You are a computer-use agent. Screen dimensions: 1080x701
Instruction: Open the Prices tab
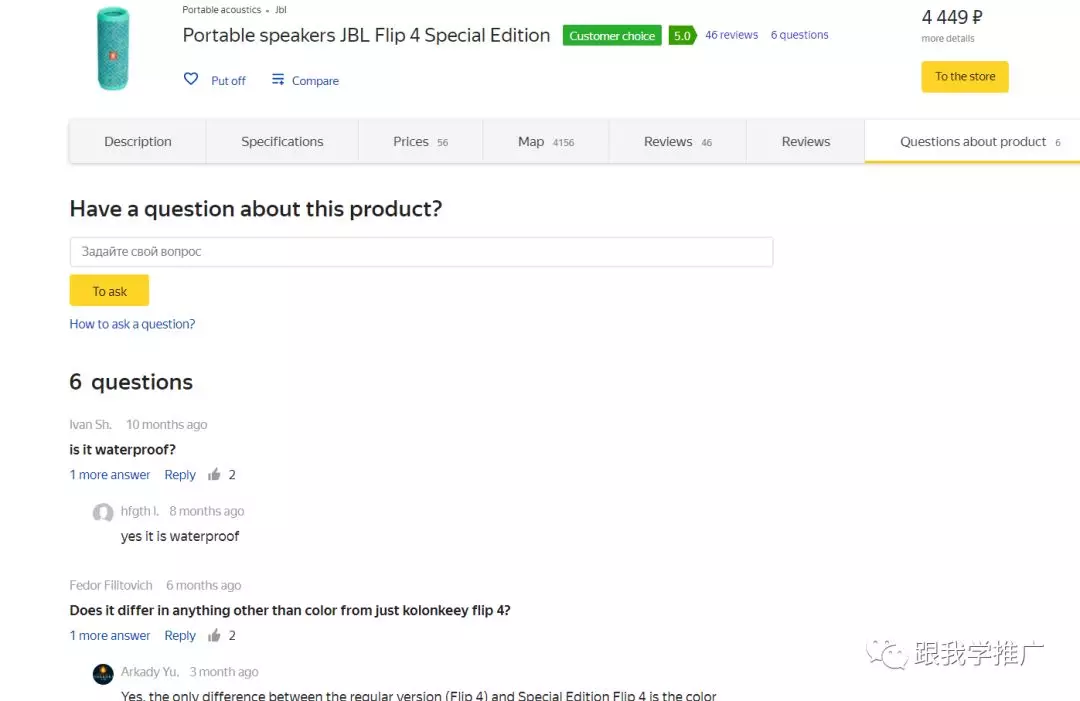point(420,142)
